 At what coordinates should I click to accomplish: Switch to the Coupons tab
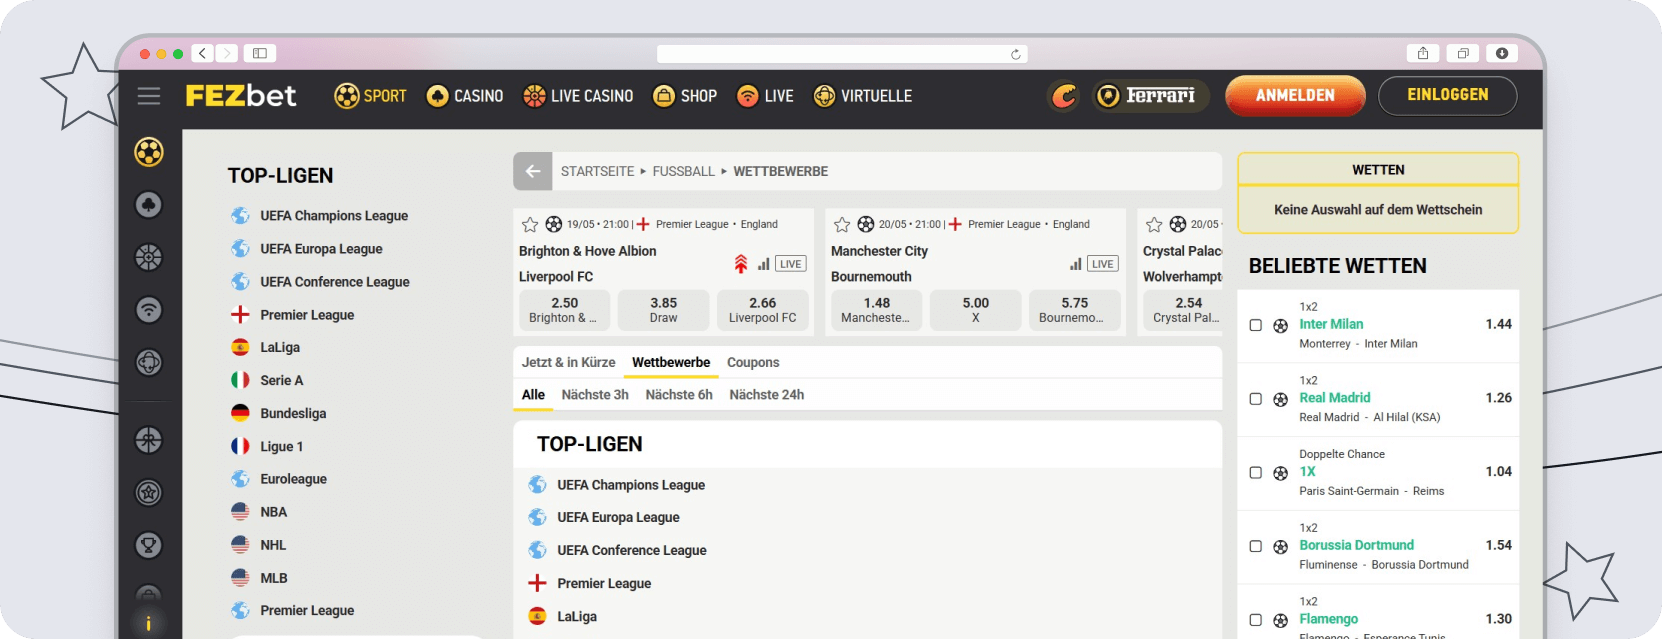point(753,362)
